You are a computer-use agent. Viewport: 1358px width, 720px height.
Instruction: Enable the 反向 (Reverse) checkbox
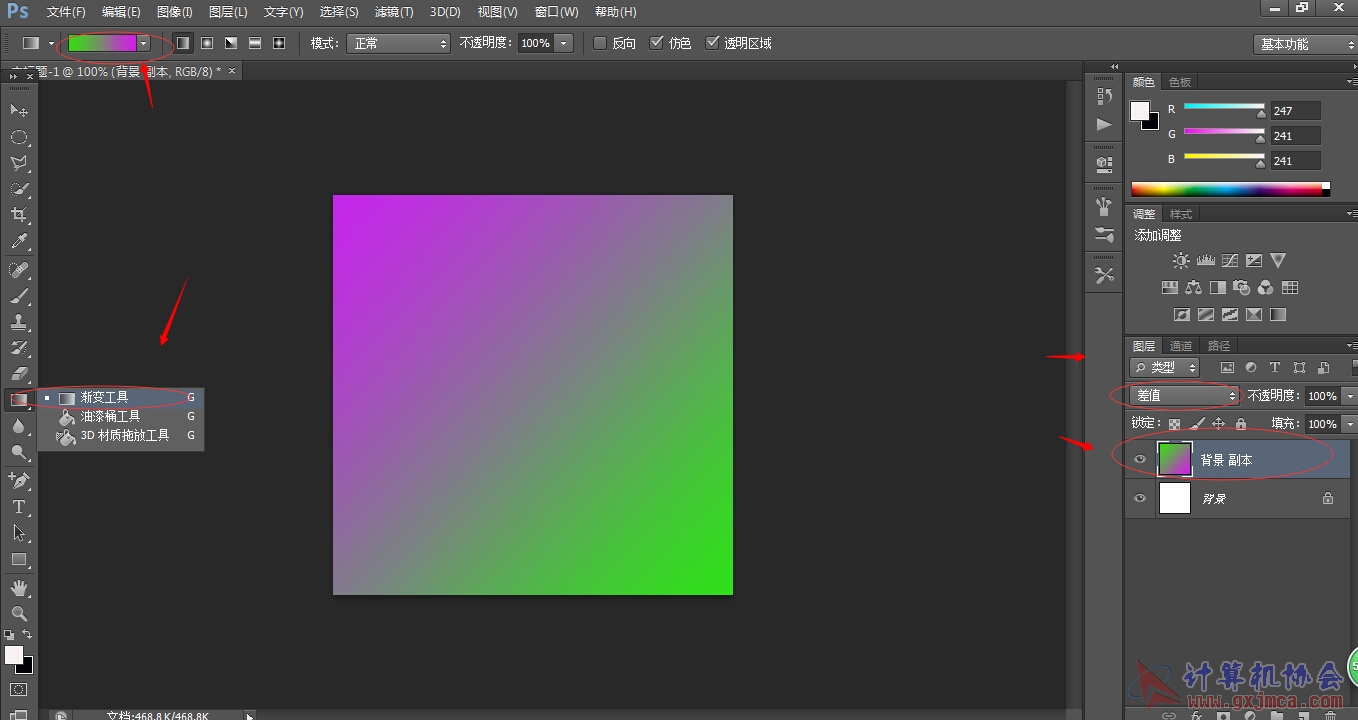pyautogui.click(x=600, y=43)
